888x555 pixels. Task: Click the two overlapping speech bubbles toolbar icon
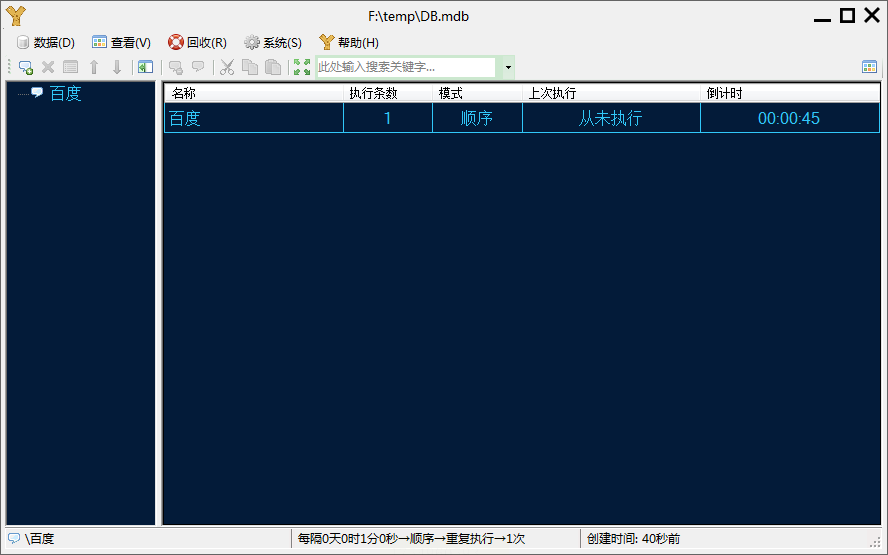coord(176,67)
